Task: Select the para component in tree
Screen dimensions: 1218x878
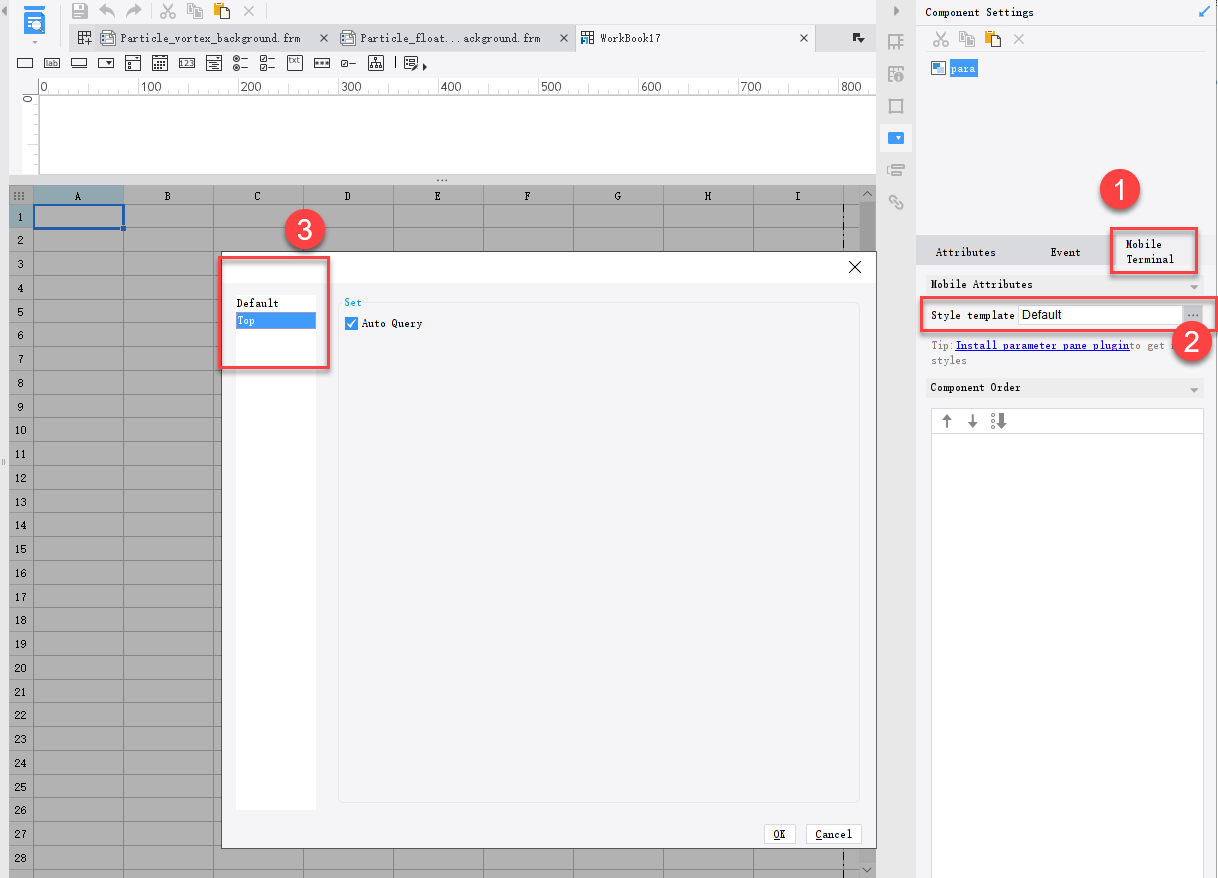Action: tap(963, 69)
